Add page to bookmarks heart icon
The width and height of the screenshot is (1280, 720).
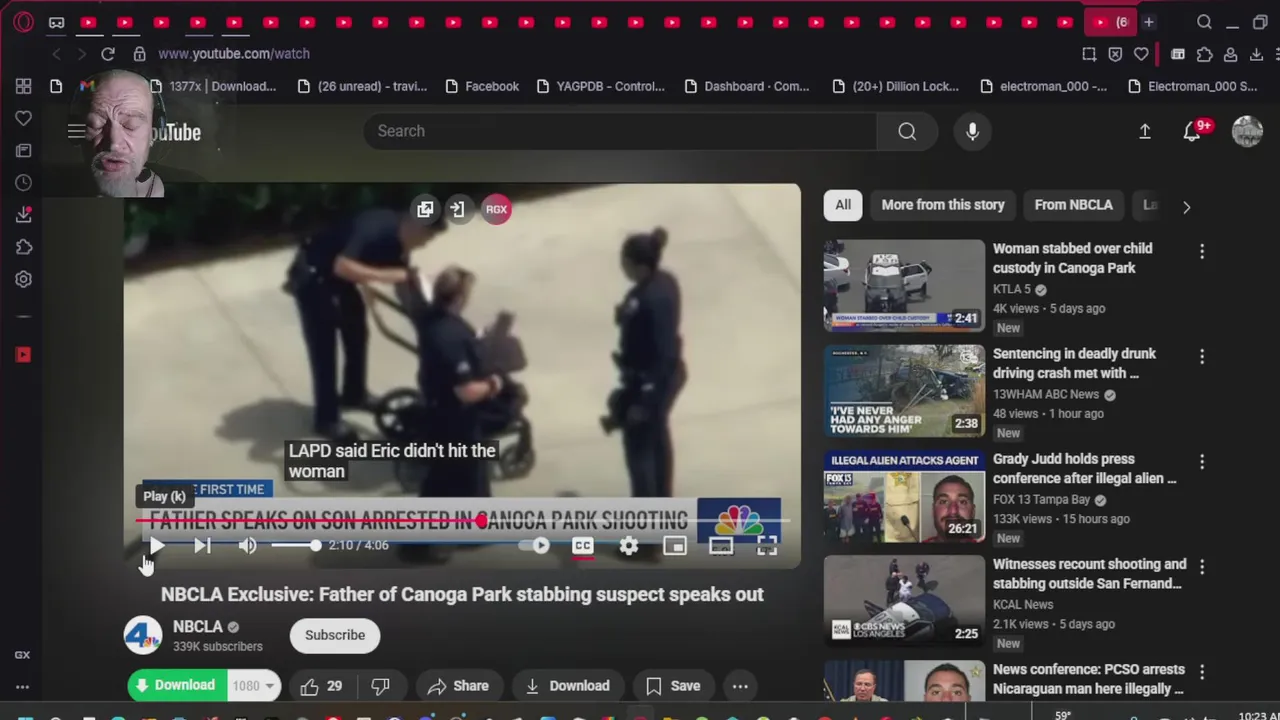click(1141, 54)
